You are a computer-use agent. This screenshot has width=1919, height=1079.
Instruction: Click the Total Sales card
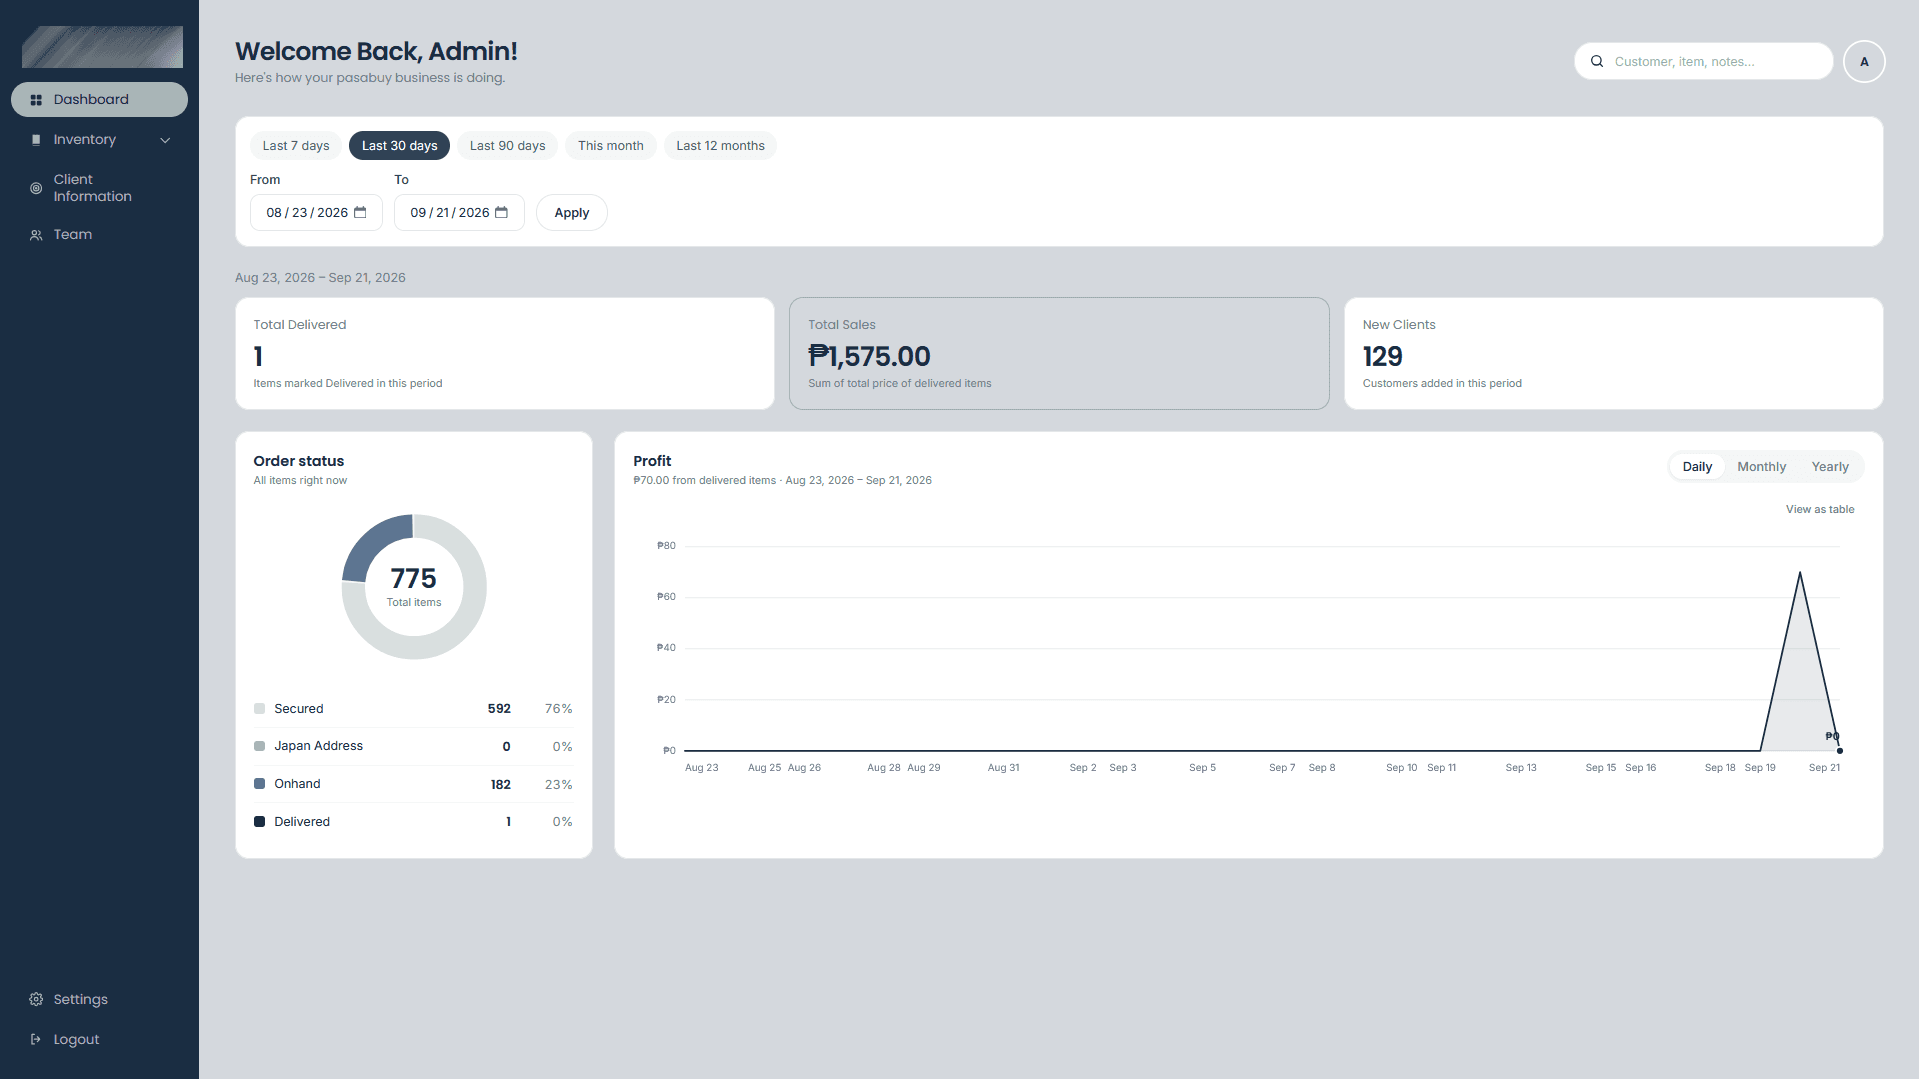[x=1059, y=353]
